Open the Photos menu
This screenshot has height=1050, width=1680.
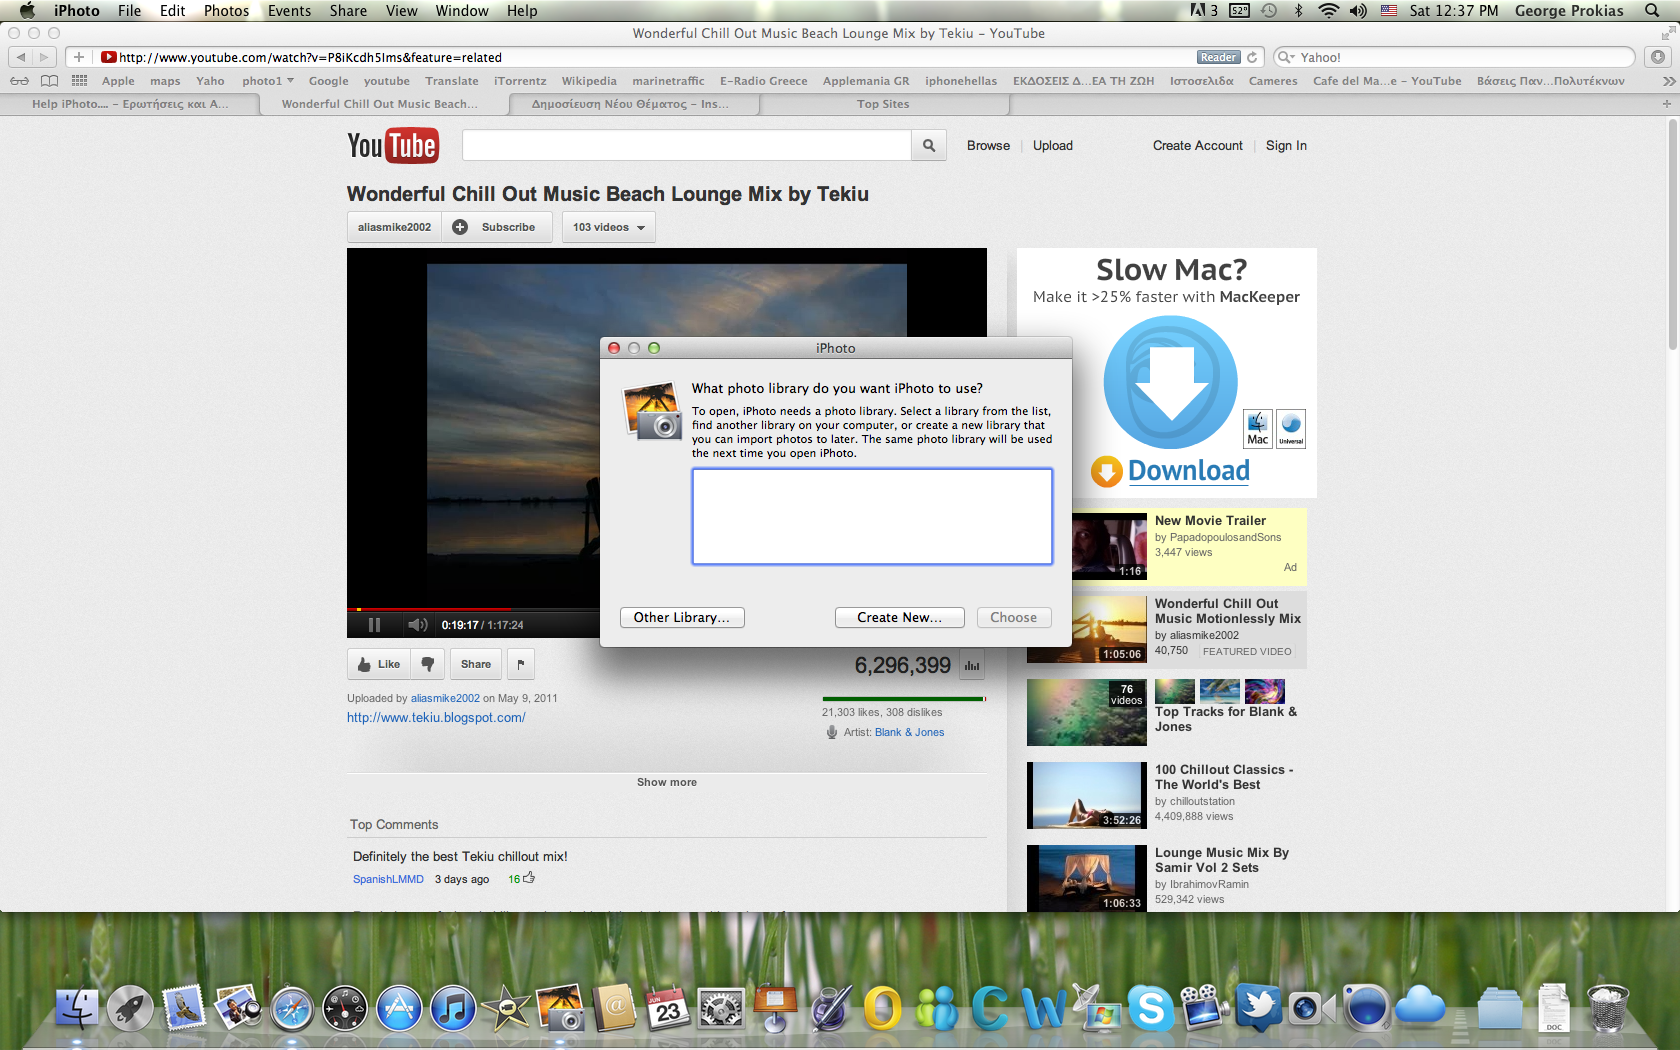coord(226,10)
